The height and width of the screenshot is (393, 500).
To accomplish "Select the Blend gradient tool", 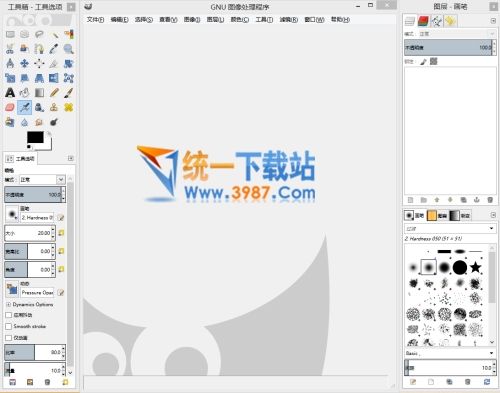I will coord(39,93).
